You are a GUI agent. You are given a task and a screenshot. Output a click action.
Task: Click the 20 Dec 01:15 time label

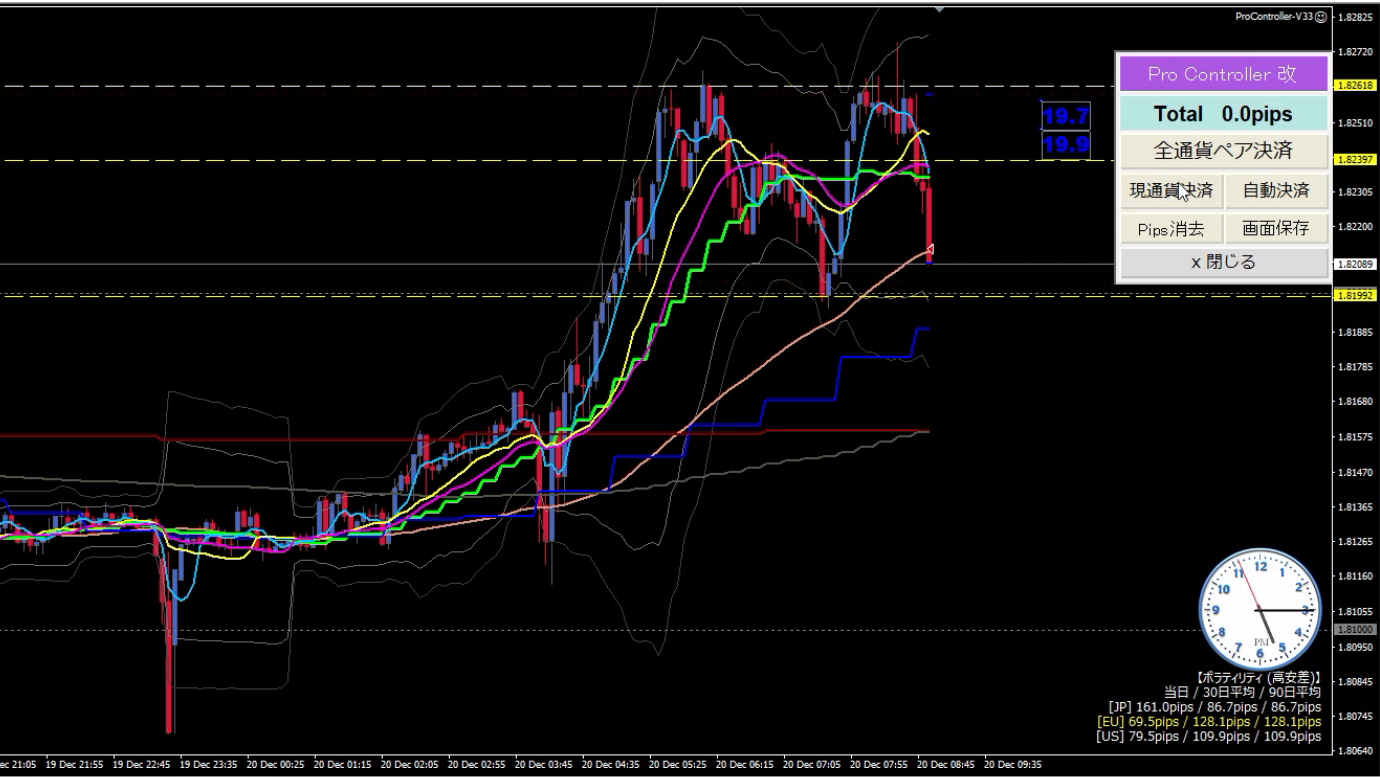(344, 764)
